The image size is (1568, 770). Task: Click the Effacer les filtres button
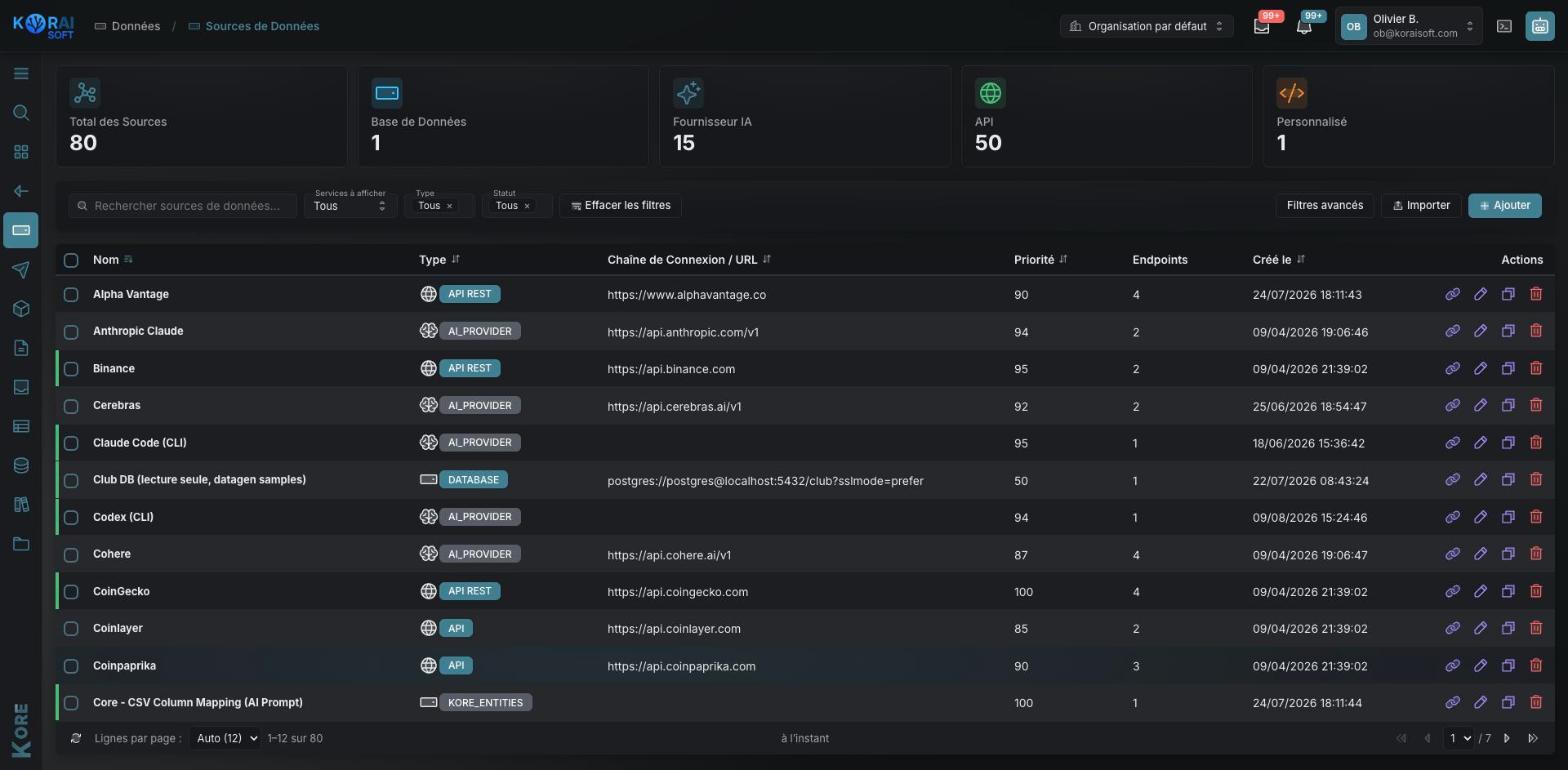(x=620, y=205)
